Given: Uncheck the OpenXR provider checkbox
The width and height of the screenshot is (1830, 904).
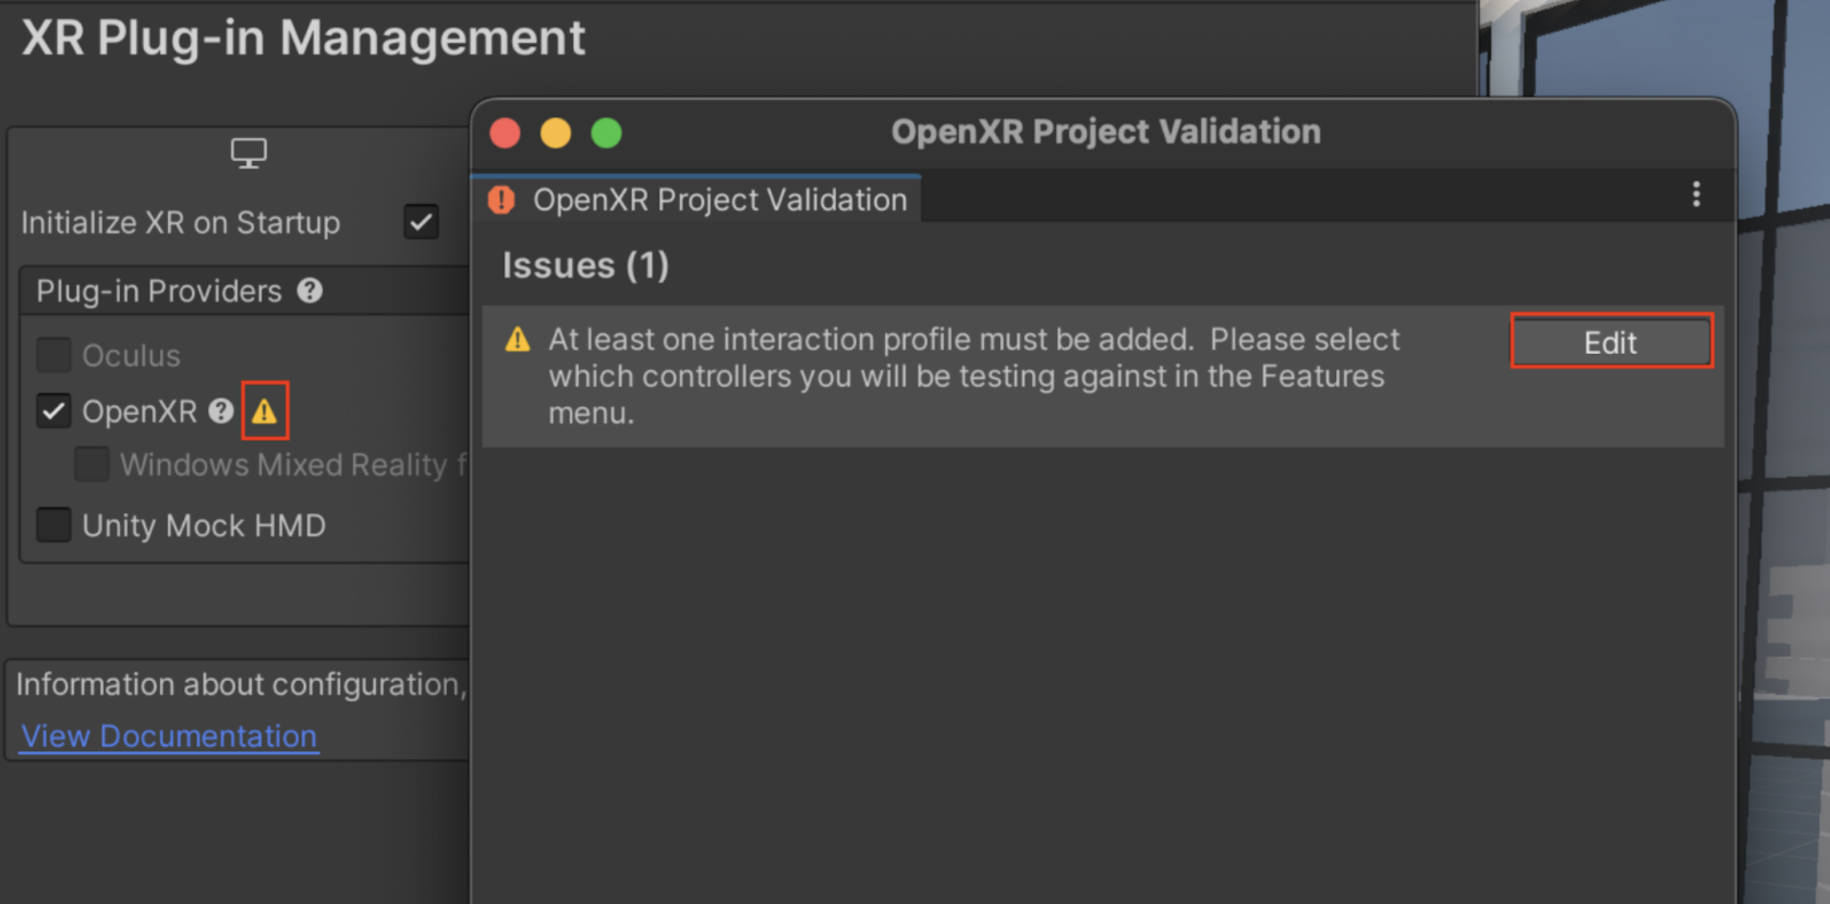Looking at the screenshot, I should (x=54, y=411).
